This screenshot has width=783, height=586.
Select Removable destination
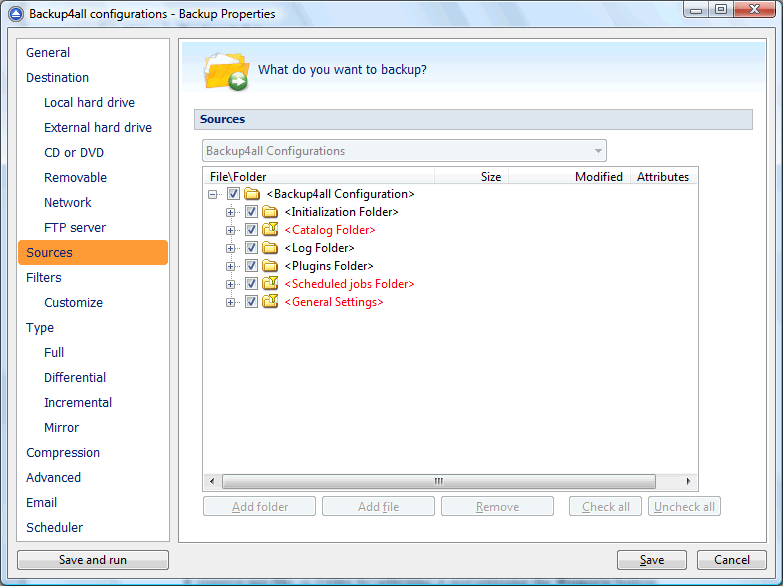click(x=75, y=177)
